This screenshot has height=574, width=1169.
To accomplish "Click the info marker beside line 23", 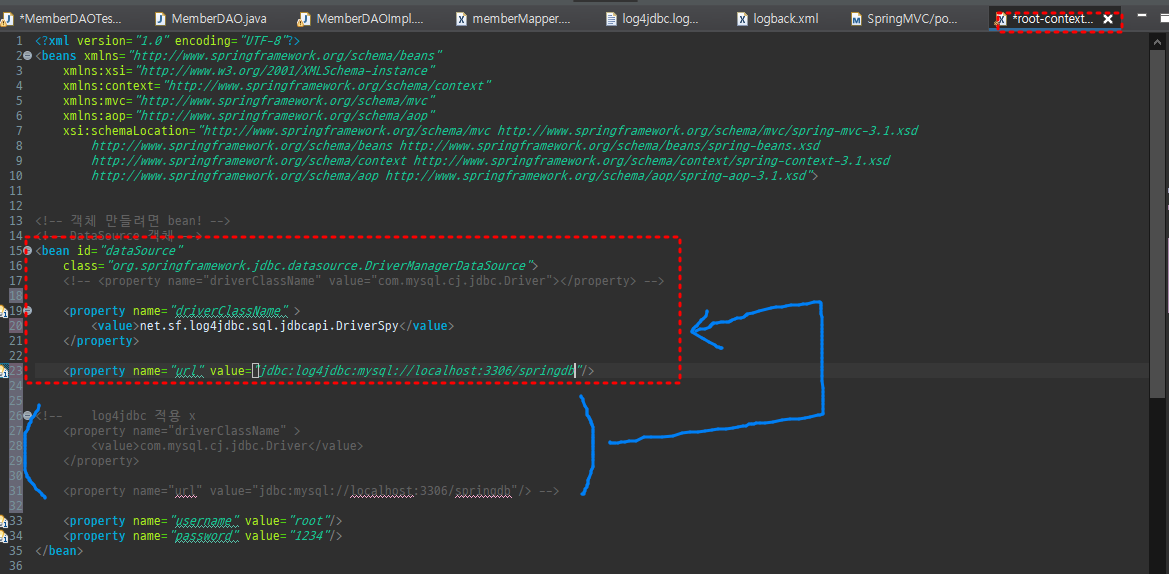I will (3, 370).
